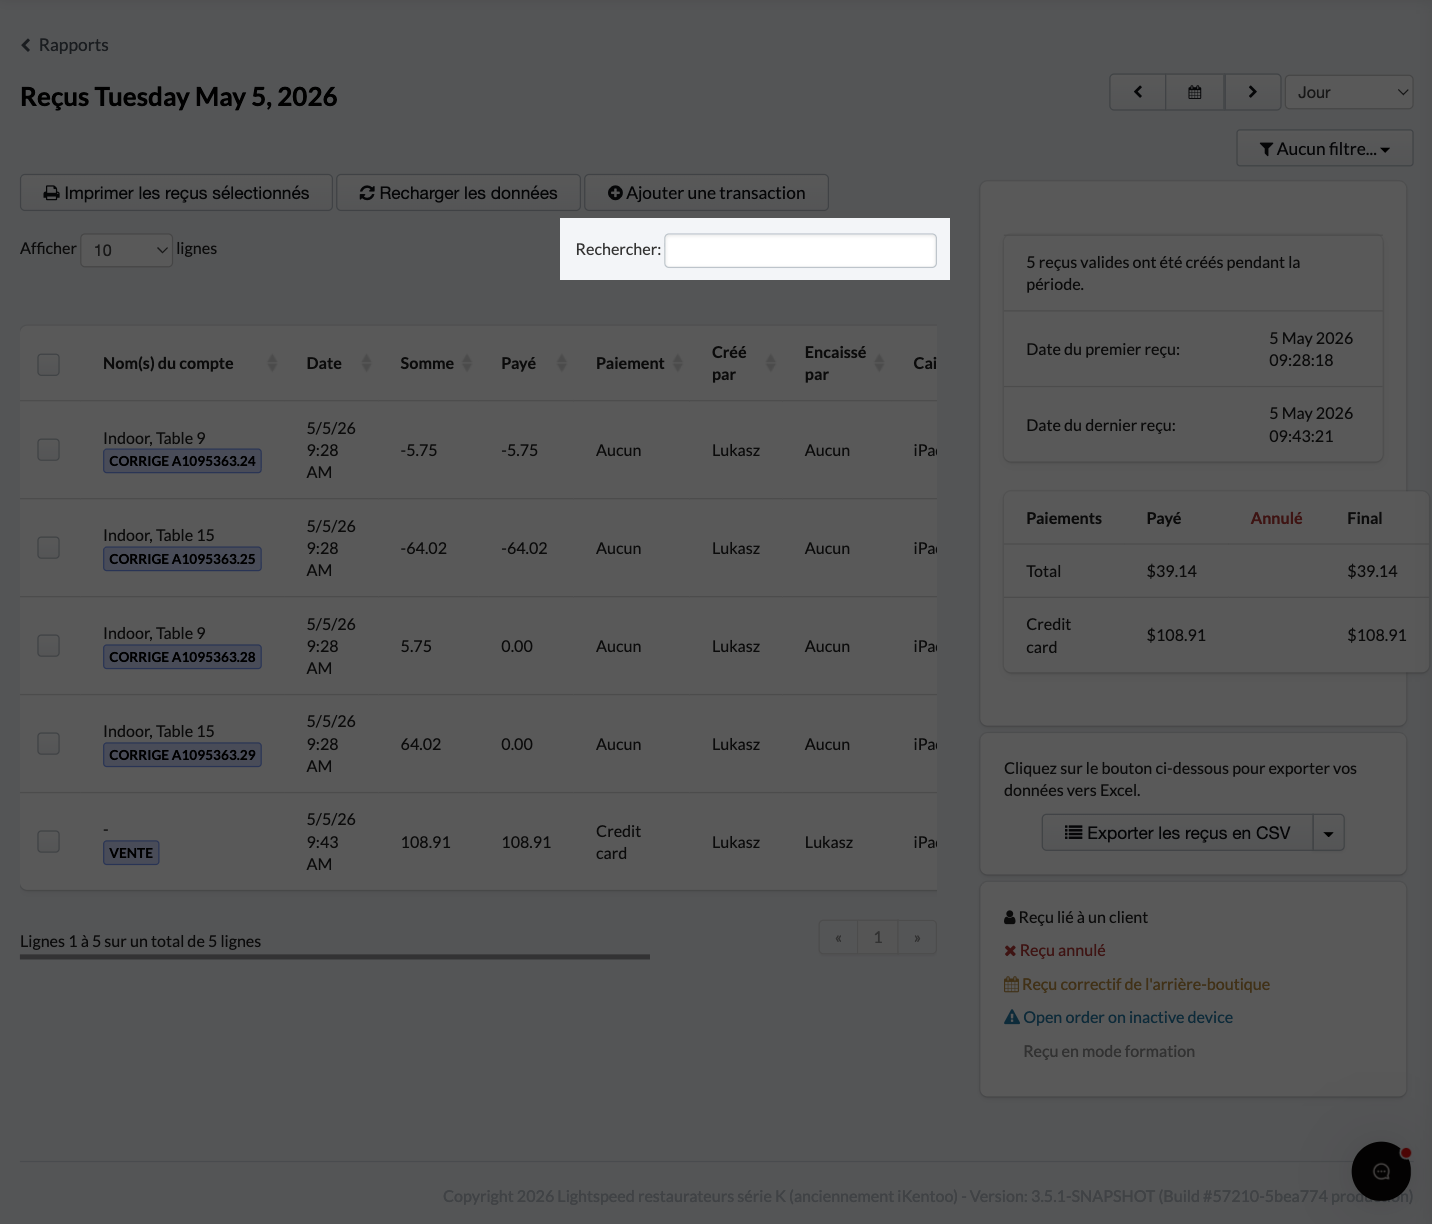The height and width of the screenshot is (1224, 1432).
Task: Open the Jour period dropdown
Action: [1349, 92]
